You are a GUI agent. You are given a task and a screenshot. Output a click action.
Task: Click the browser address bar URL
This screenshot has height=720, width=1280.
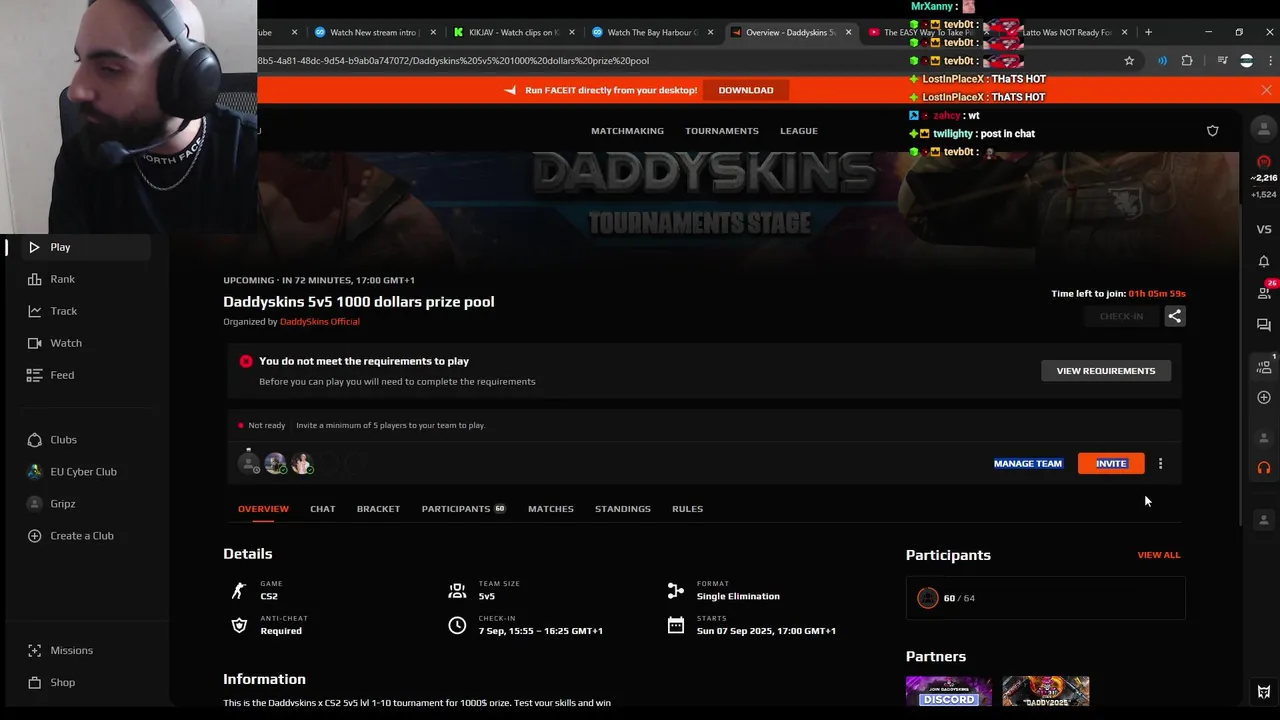point(453,61)
